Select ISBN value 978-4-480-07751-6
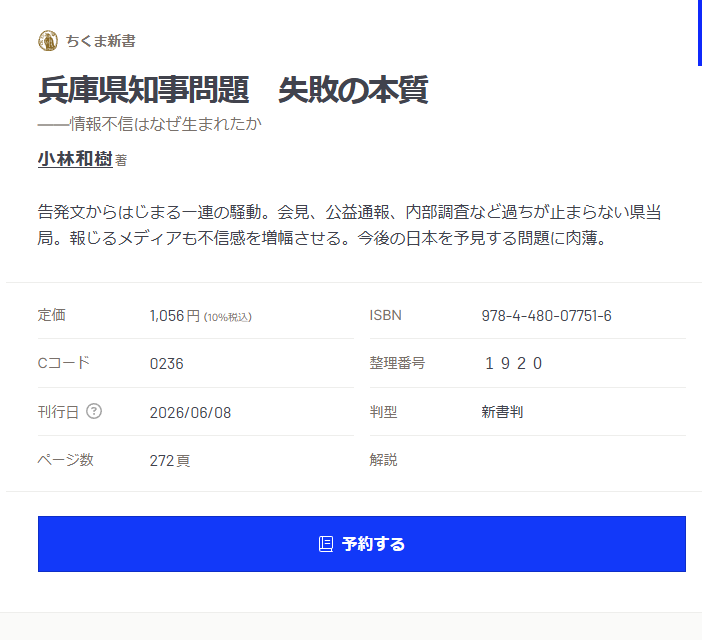 tap(546, 316)
